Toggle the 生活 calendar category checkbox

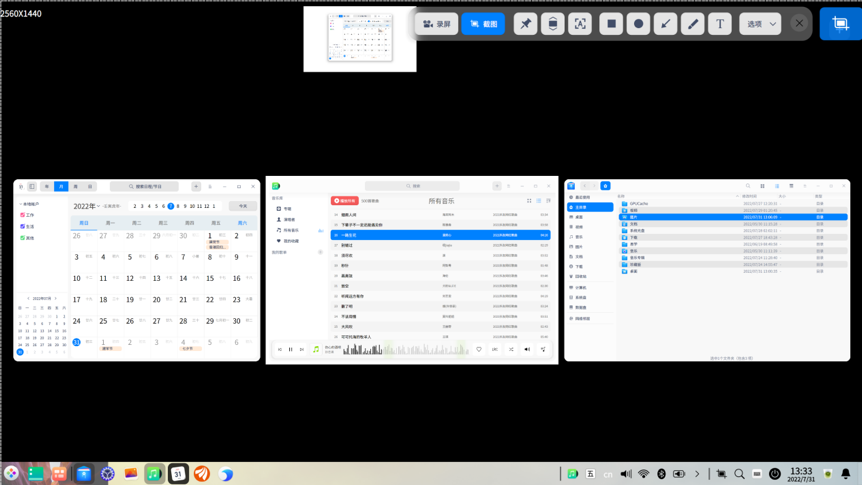tap(23, 227)
